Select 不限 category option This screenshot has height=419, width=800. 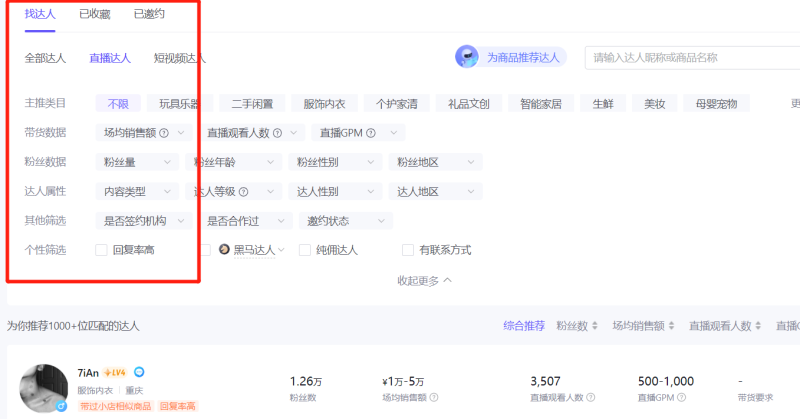click(118, 104)
